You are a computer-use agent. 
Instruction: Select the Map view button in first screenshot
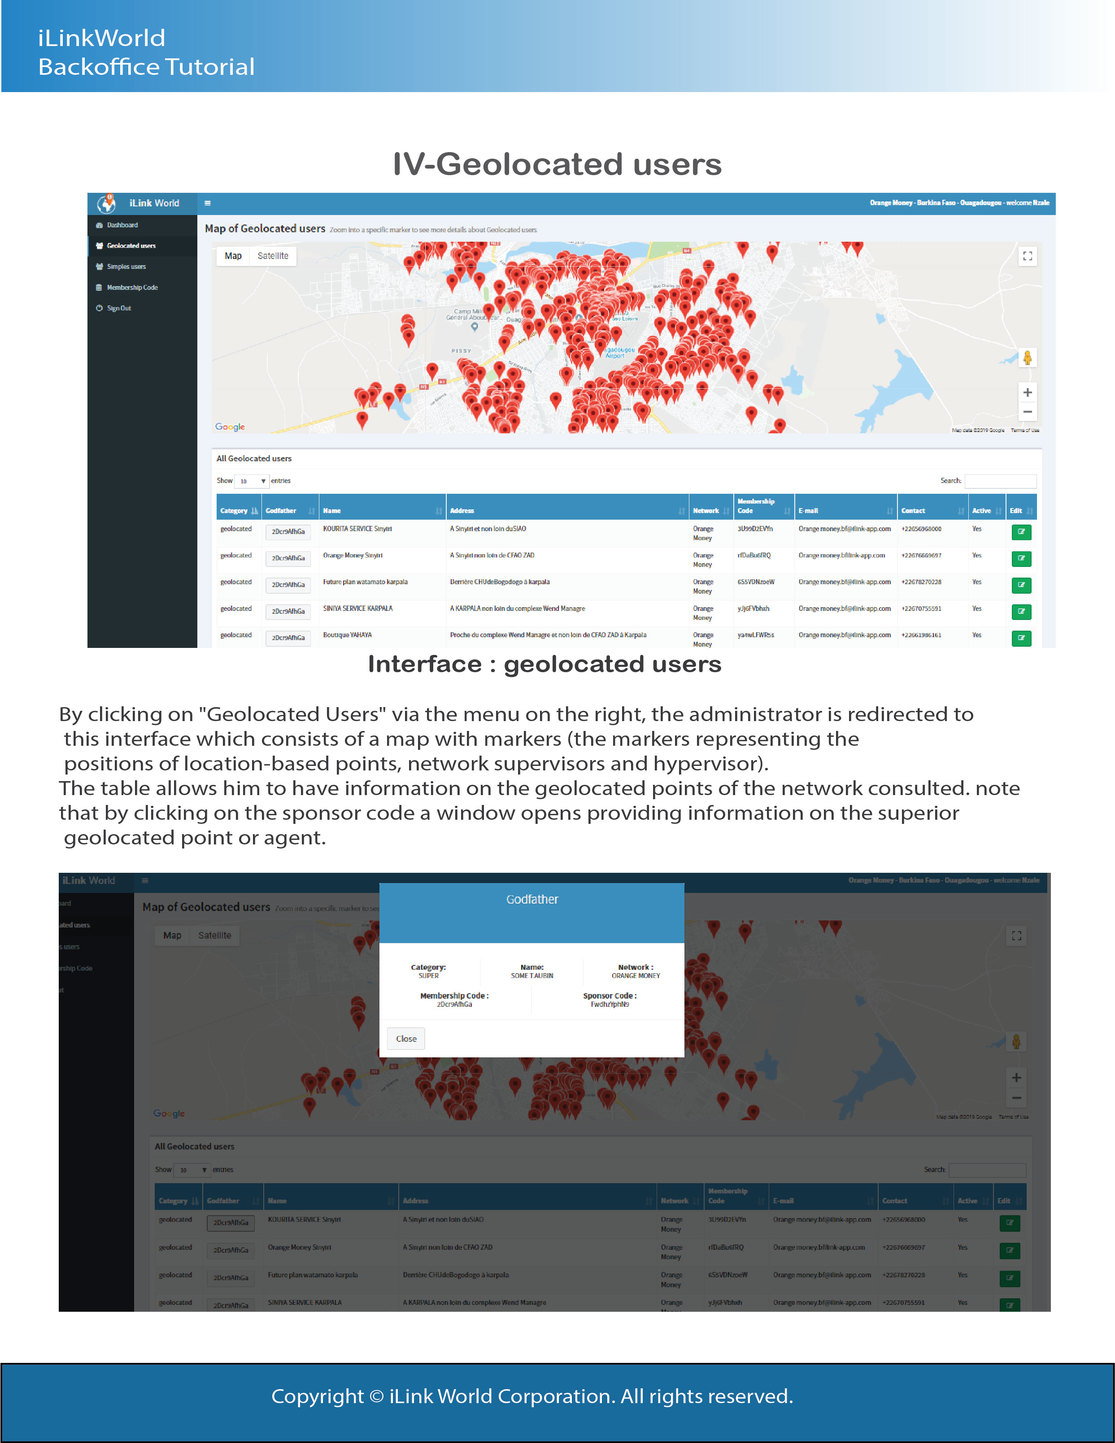233,256
